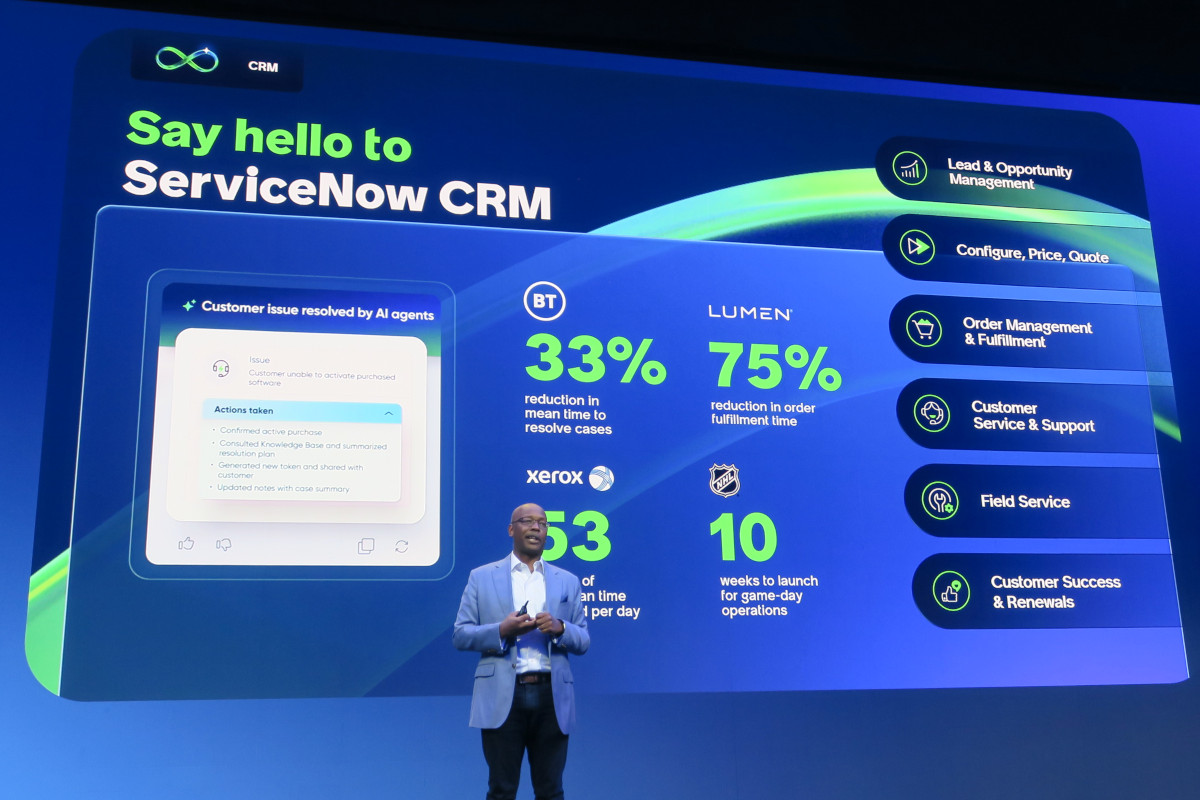The height and width of the screenshot is (800, 1200).
Task: Click the ServiceNow infinity logo icon
Action: pos(187,59)
